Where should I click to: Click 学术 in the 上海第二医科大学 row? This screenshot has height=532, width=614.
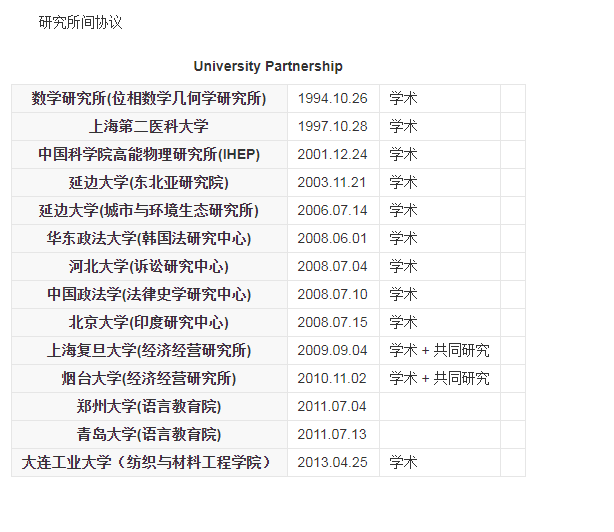(403, 126)
